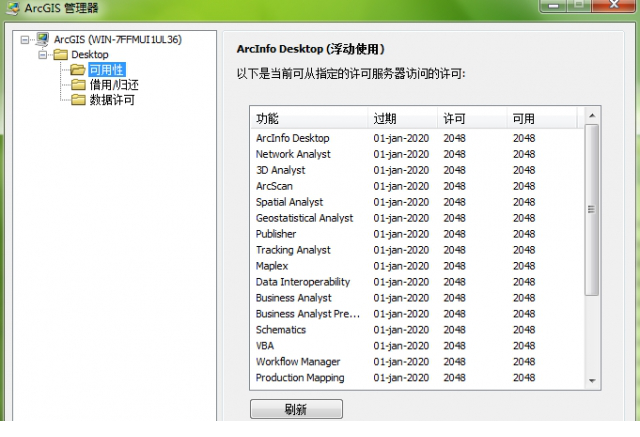Screen dimensions: 640x437
Task: Click the ArcGIS 管理器 title bar icon
Action: coord(13,8)
